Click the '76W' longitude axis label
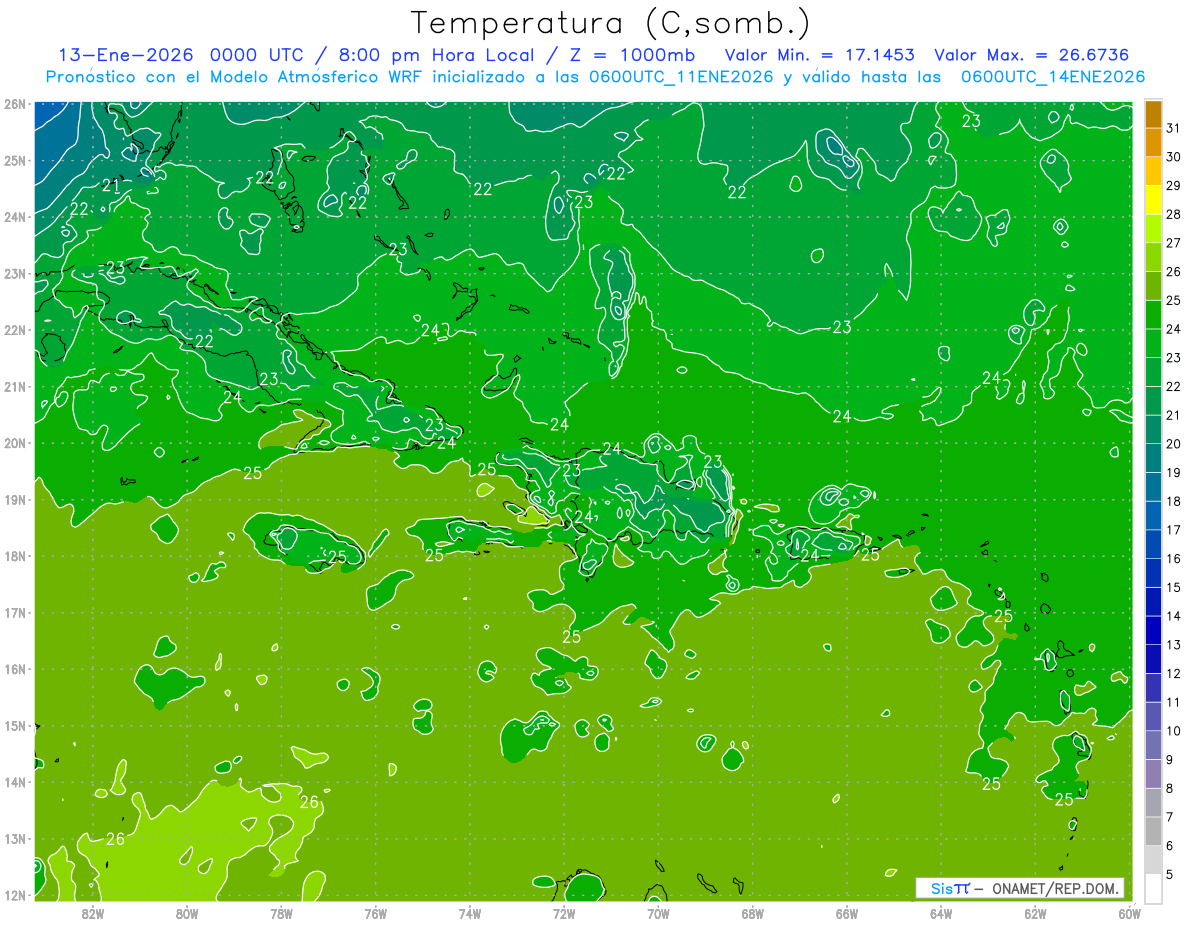1200x927 pixels. pos(375,913)
